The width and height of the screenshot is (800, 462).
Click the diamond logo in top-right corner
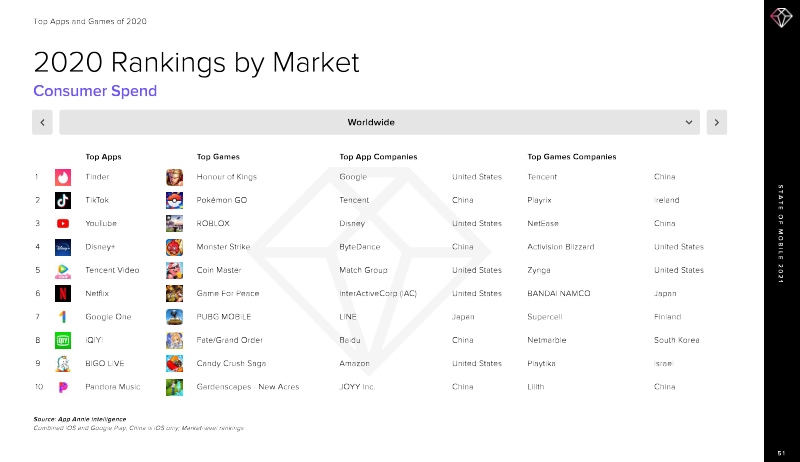(780, 19)
